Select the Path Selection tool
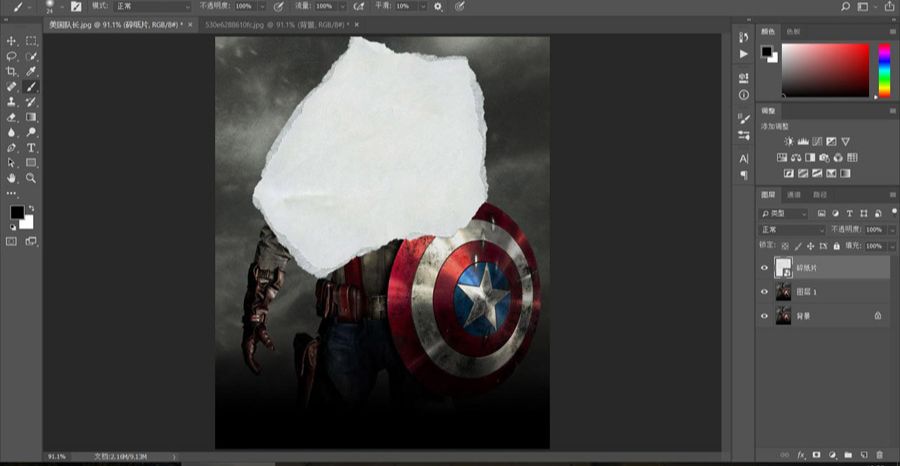The image size is (900, 466). click(11, 162)
